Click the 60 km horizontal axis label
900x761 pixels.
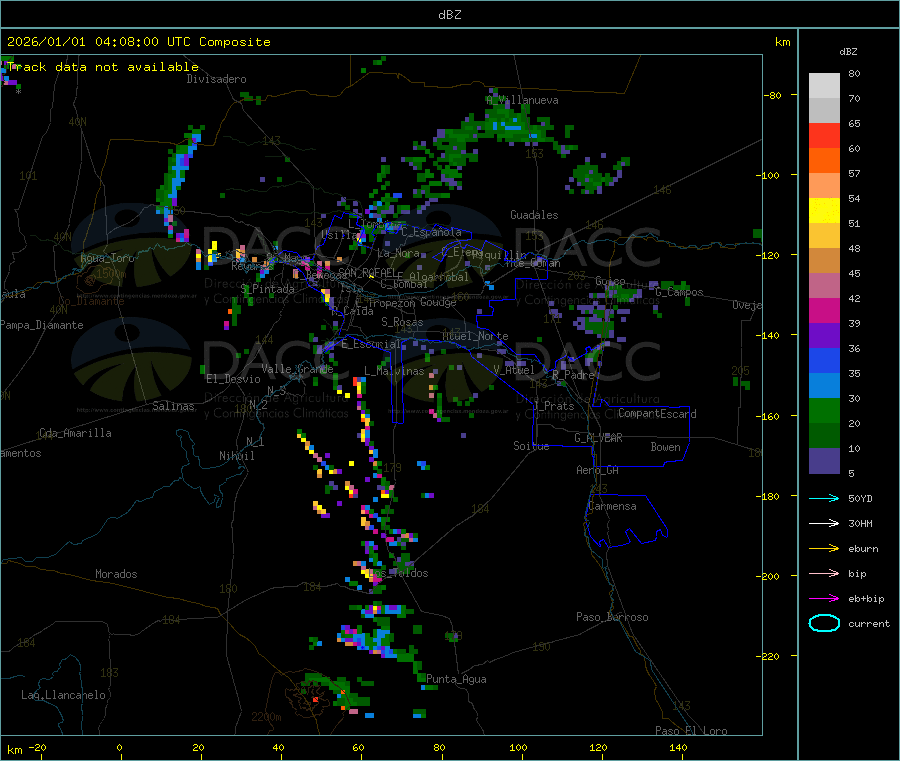[x=358, y=747]
